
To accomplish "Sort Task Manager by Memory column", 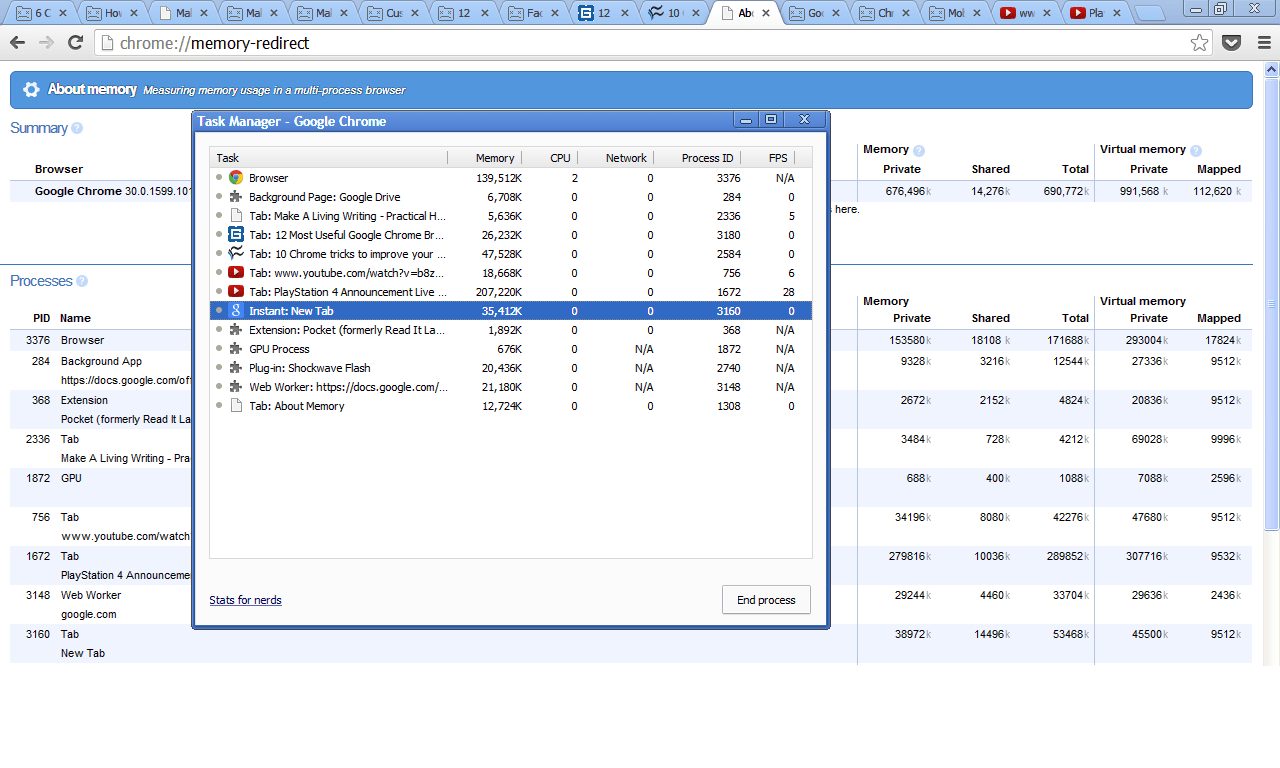I will 484,158.
